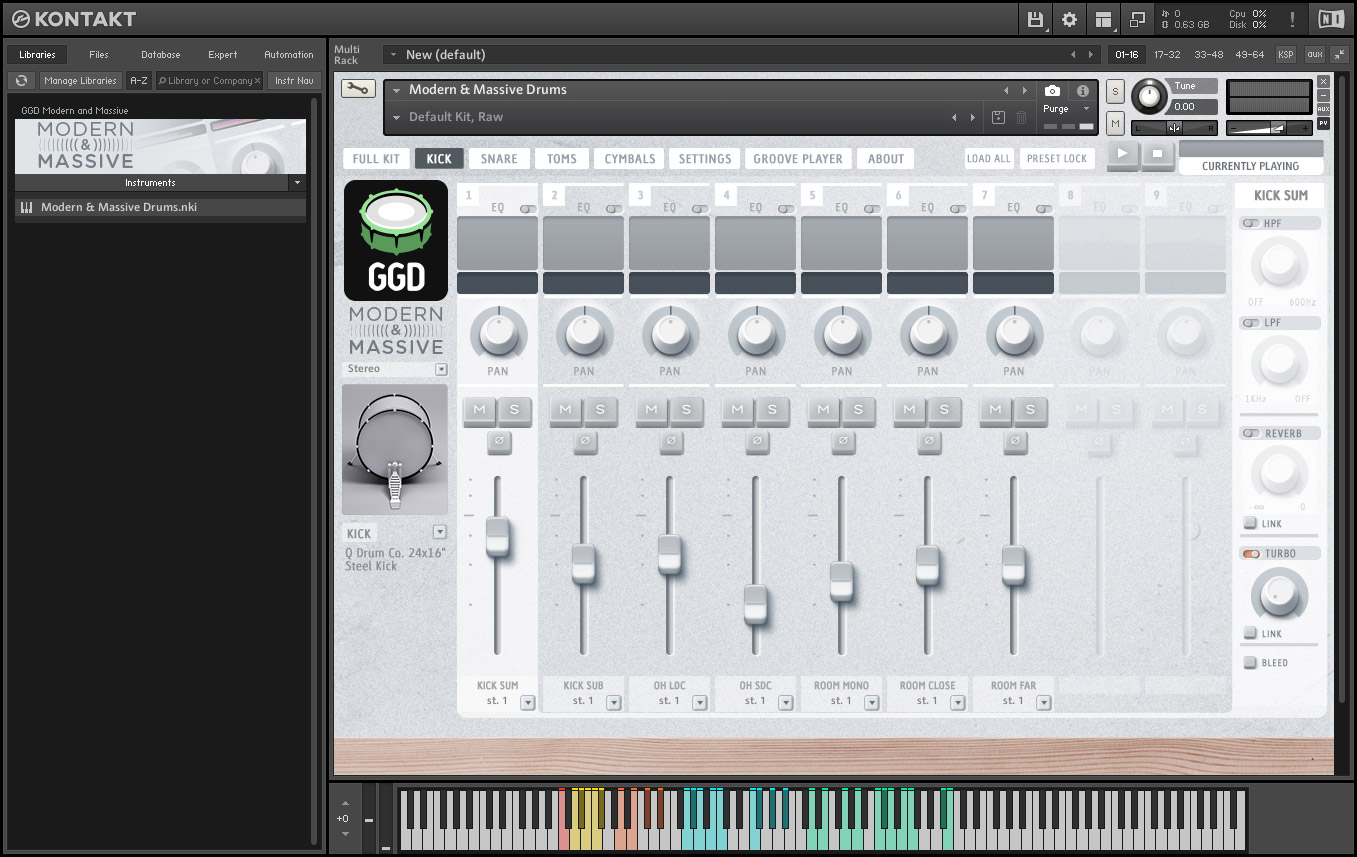Open KICK SUM output st. 1 dropdown

coord(527,702)
